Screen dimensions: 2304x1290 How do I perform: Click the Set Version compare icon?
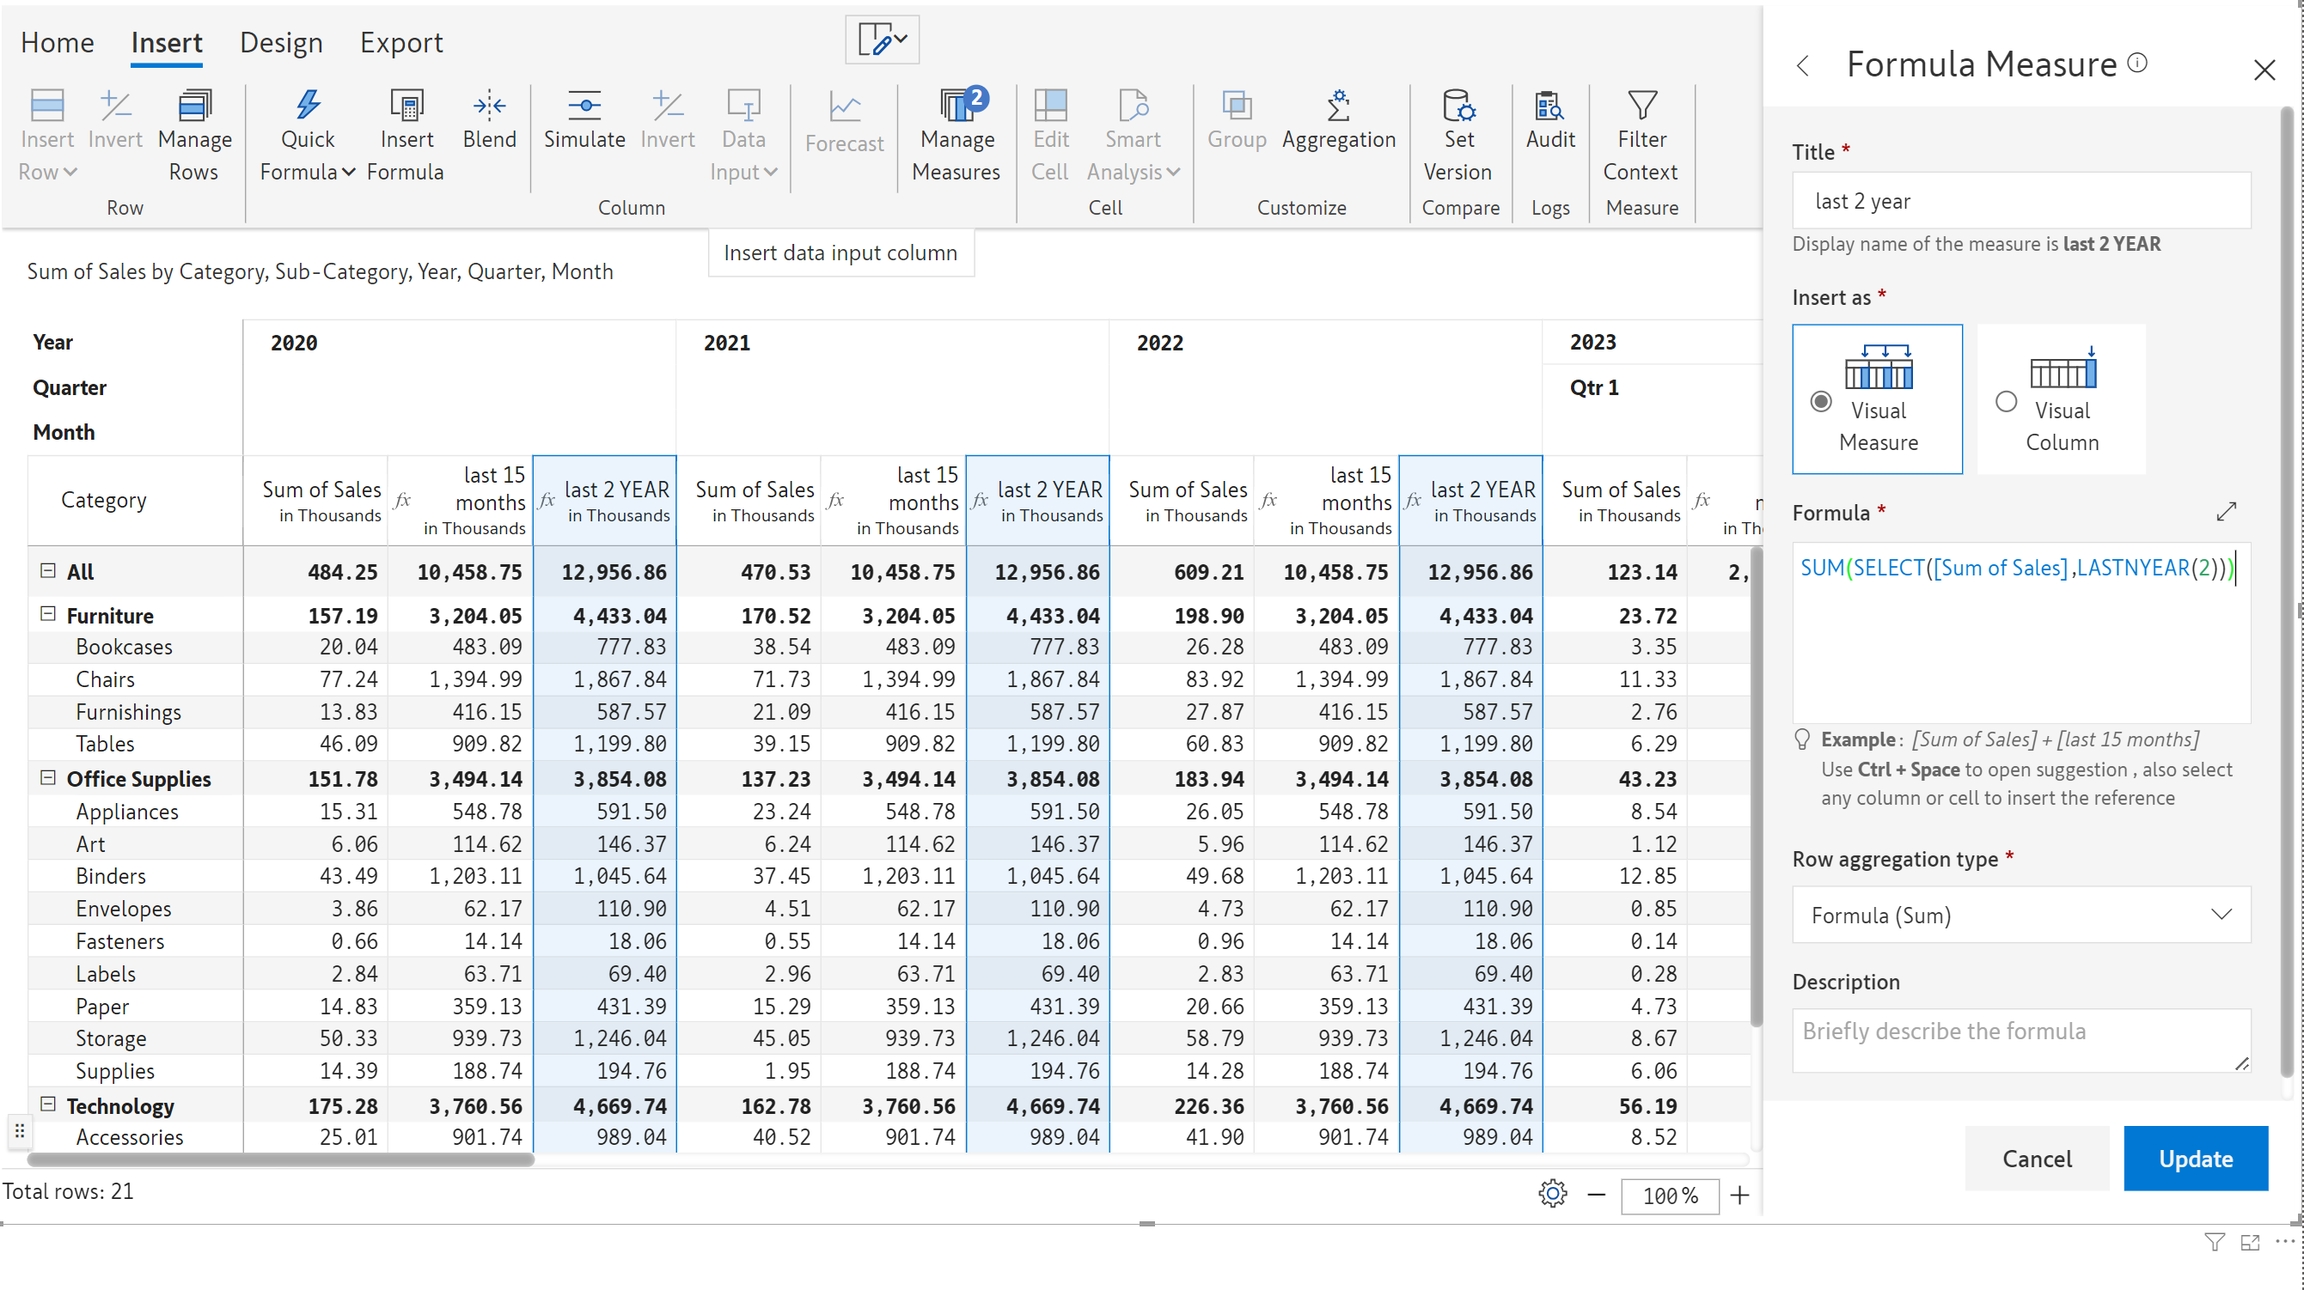point(1458,105)
